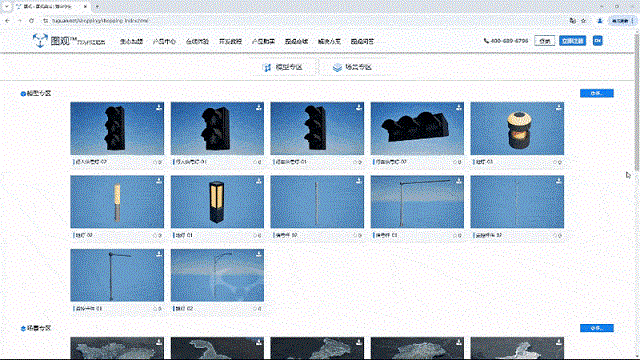640x360 pixels.
Task: Open the 产品中心 nav menu
Action: pos(164,41)
